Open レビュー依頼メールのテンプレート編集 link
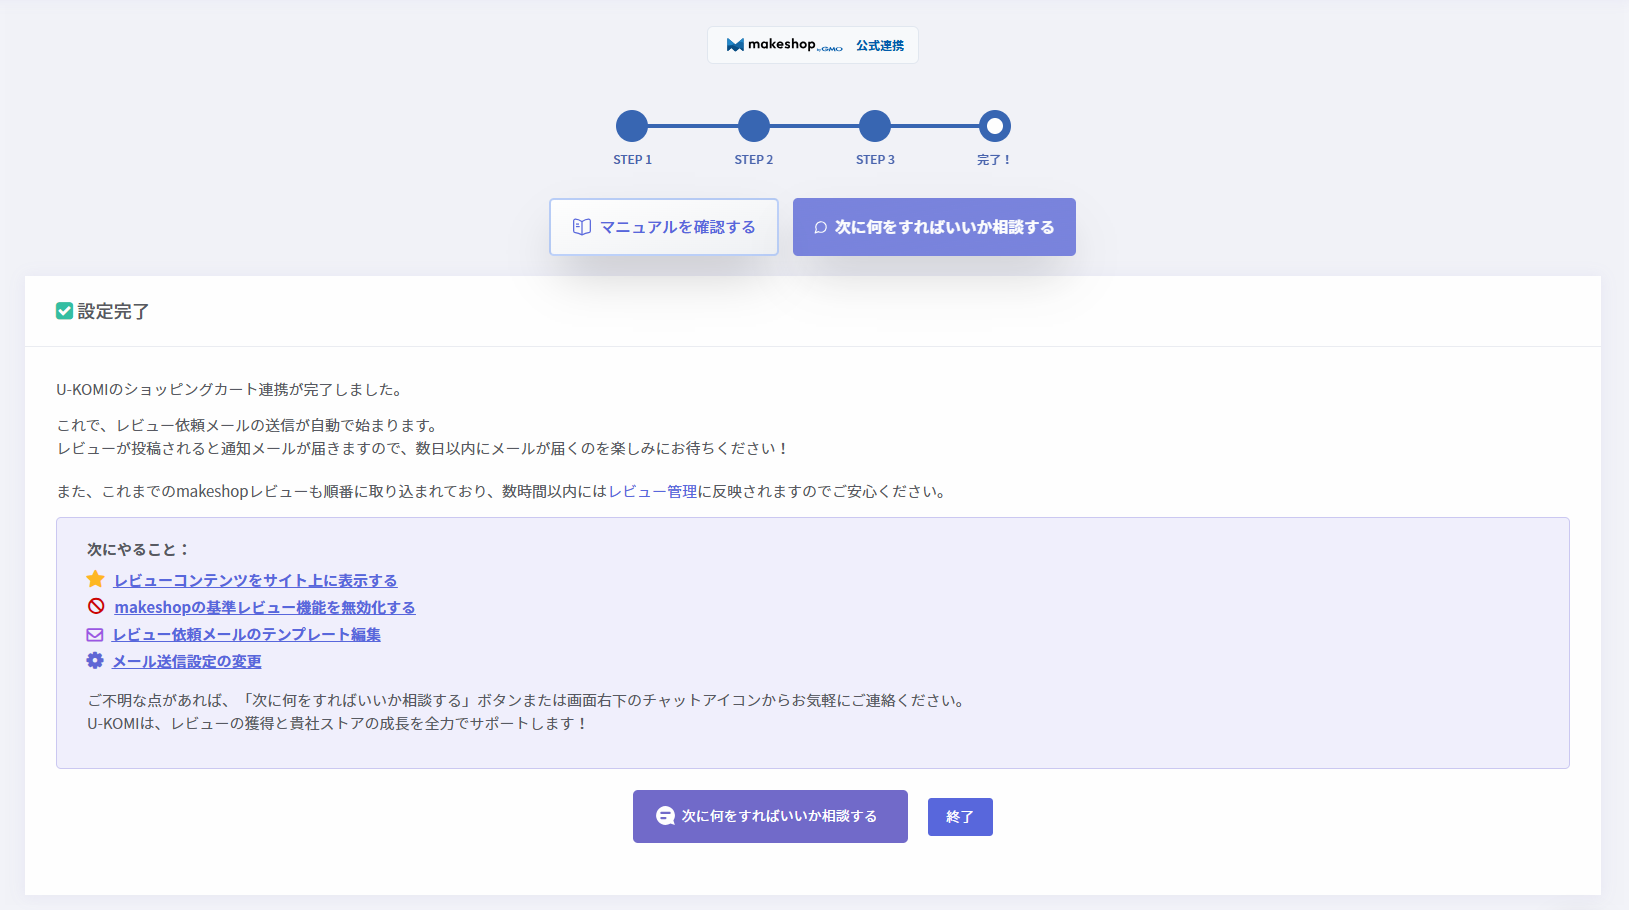Screen dimensions: 1629x910 [x=246, y=634]
